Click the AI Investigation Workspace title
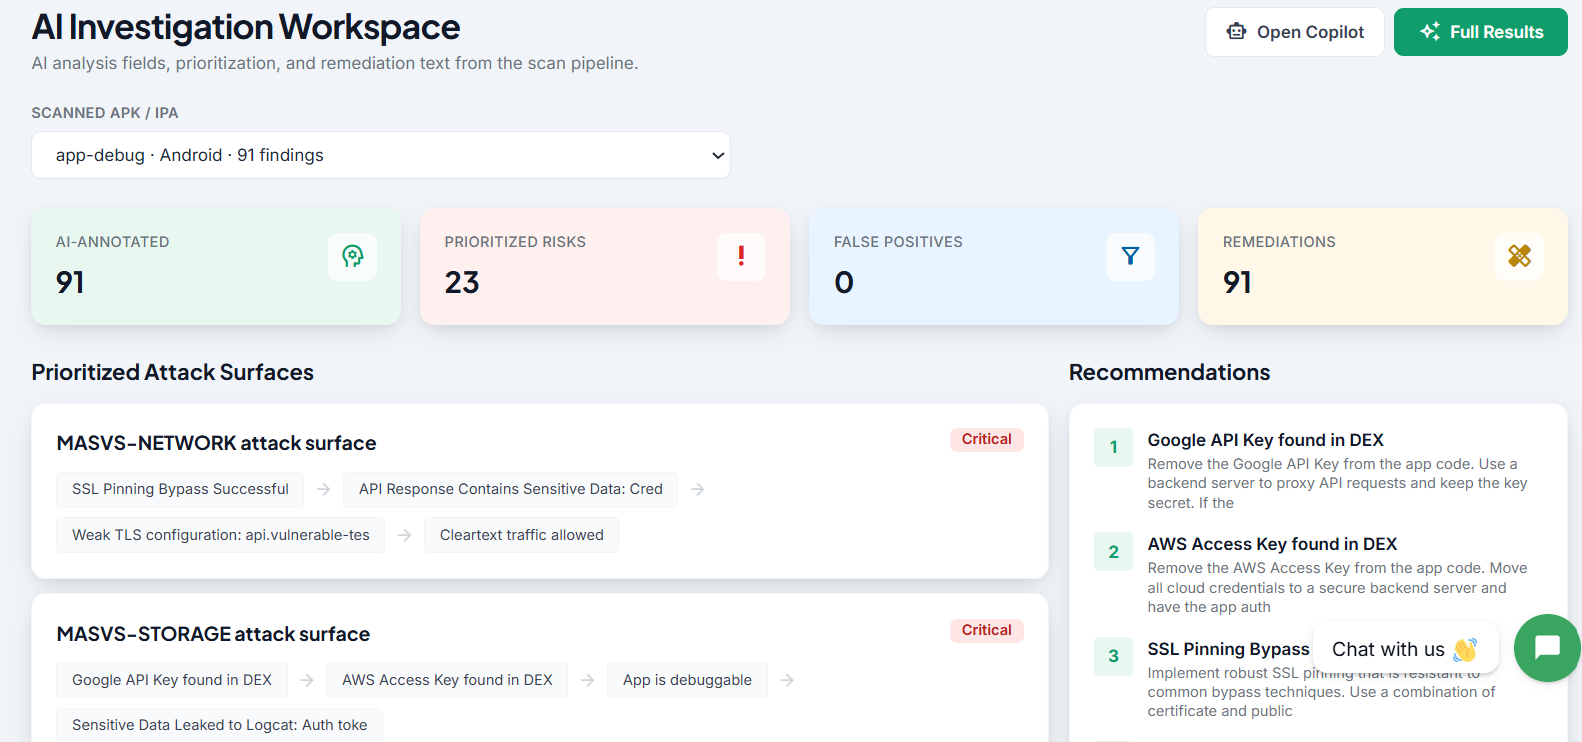Viewport: 1582px width, 742px height. click(246, 27)
